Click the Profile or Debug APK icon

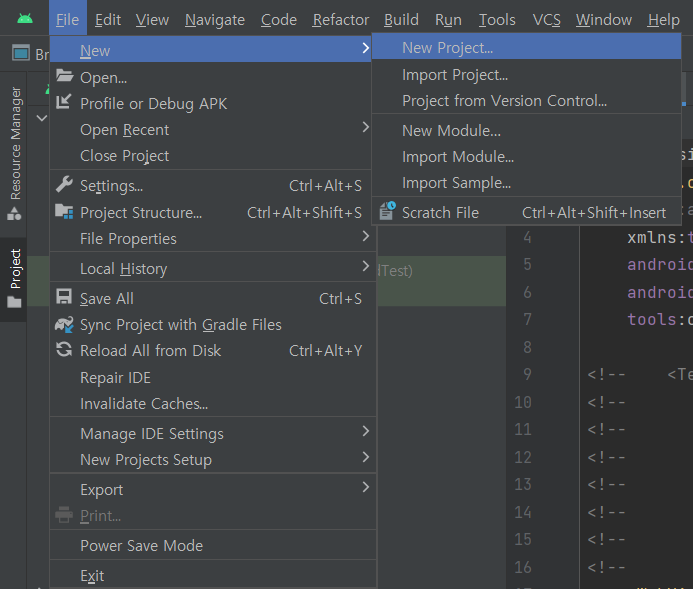click(64, 103)
